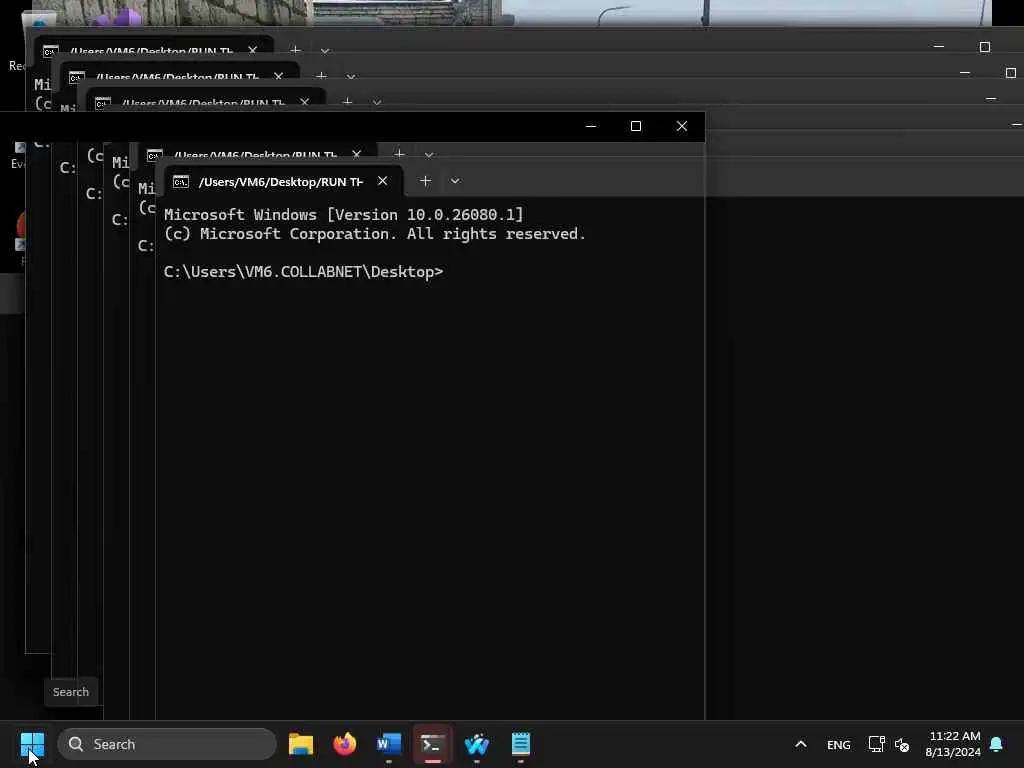Add a tab in terminal directly behind front
1024x768 pixels.
[x=399, y=154]
